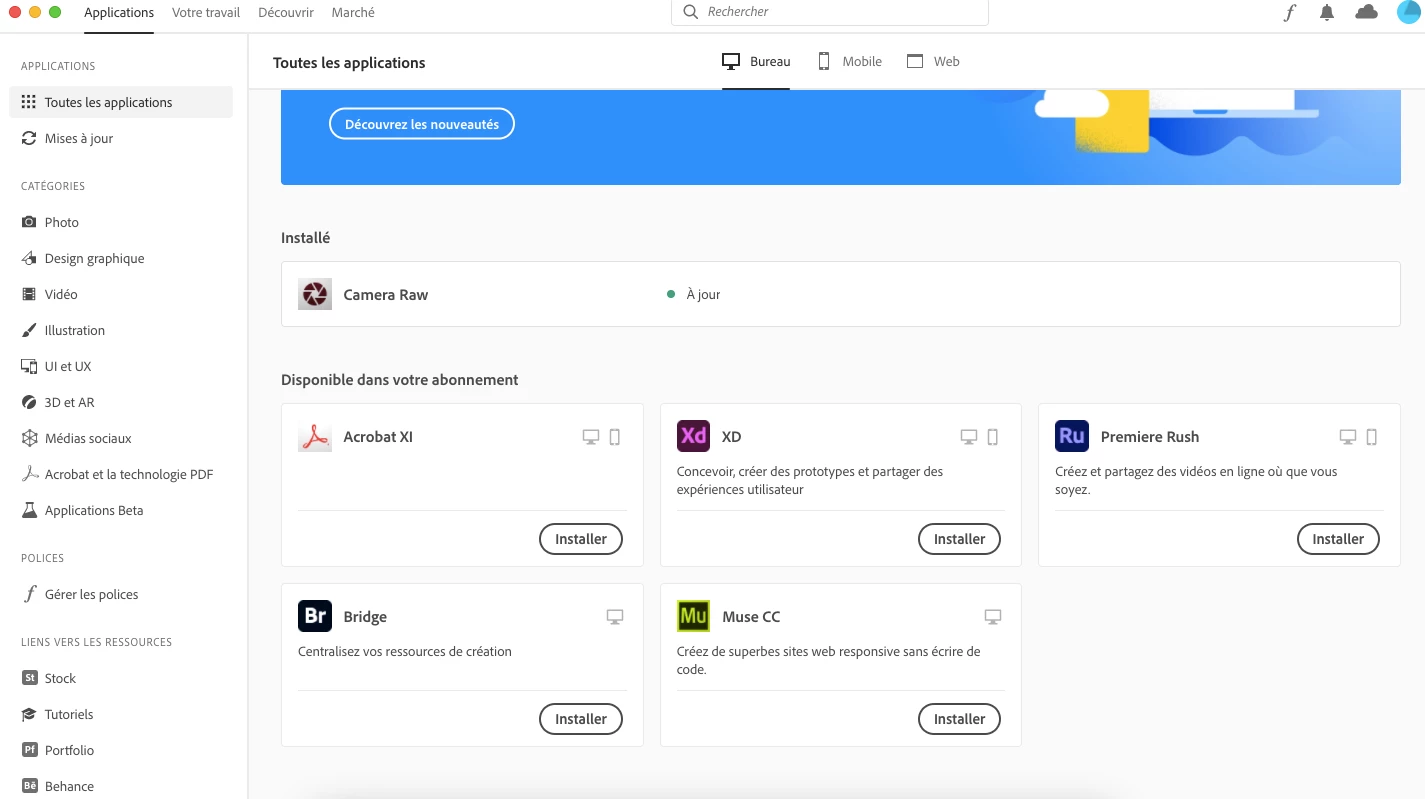Click the Muse CC desktop platform icon

[x=993, y=617]
